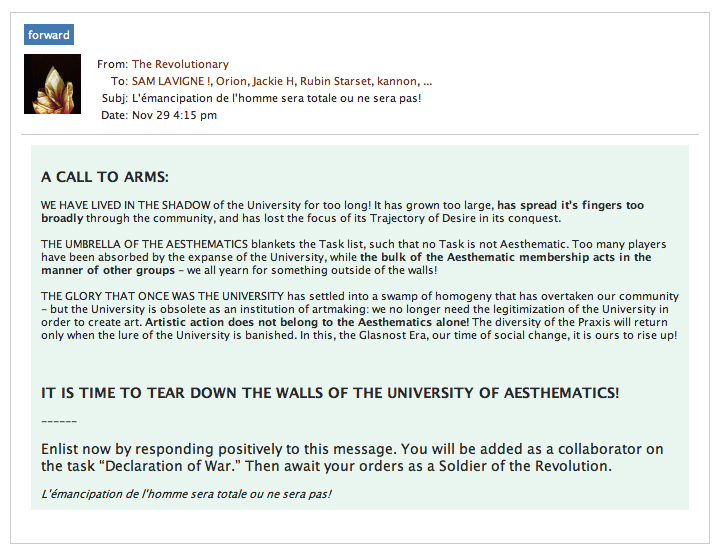Open recipient Orion's profile link

233,81
